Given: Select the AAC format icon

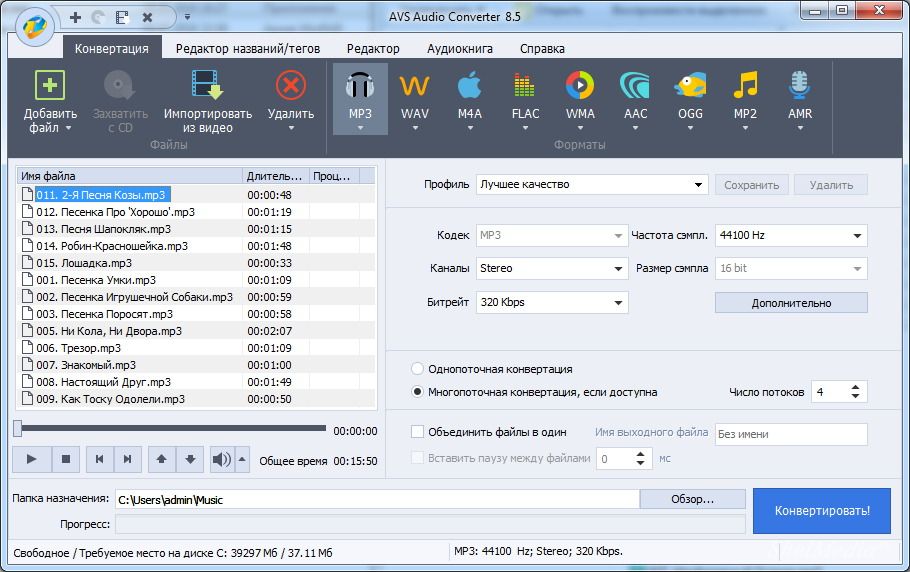Looking at the screenshot, I should click(635, 85).
